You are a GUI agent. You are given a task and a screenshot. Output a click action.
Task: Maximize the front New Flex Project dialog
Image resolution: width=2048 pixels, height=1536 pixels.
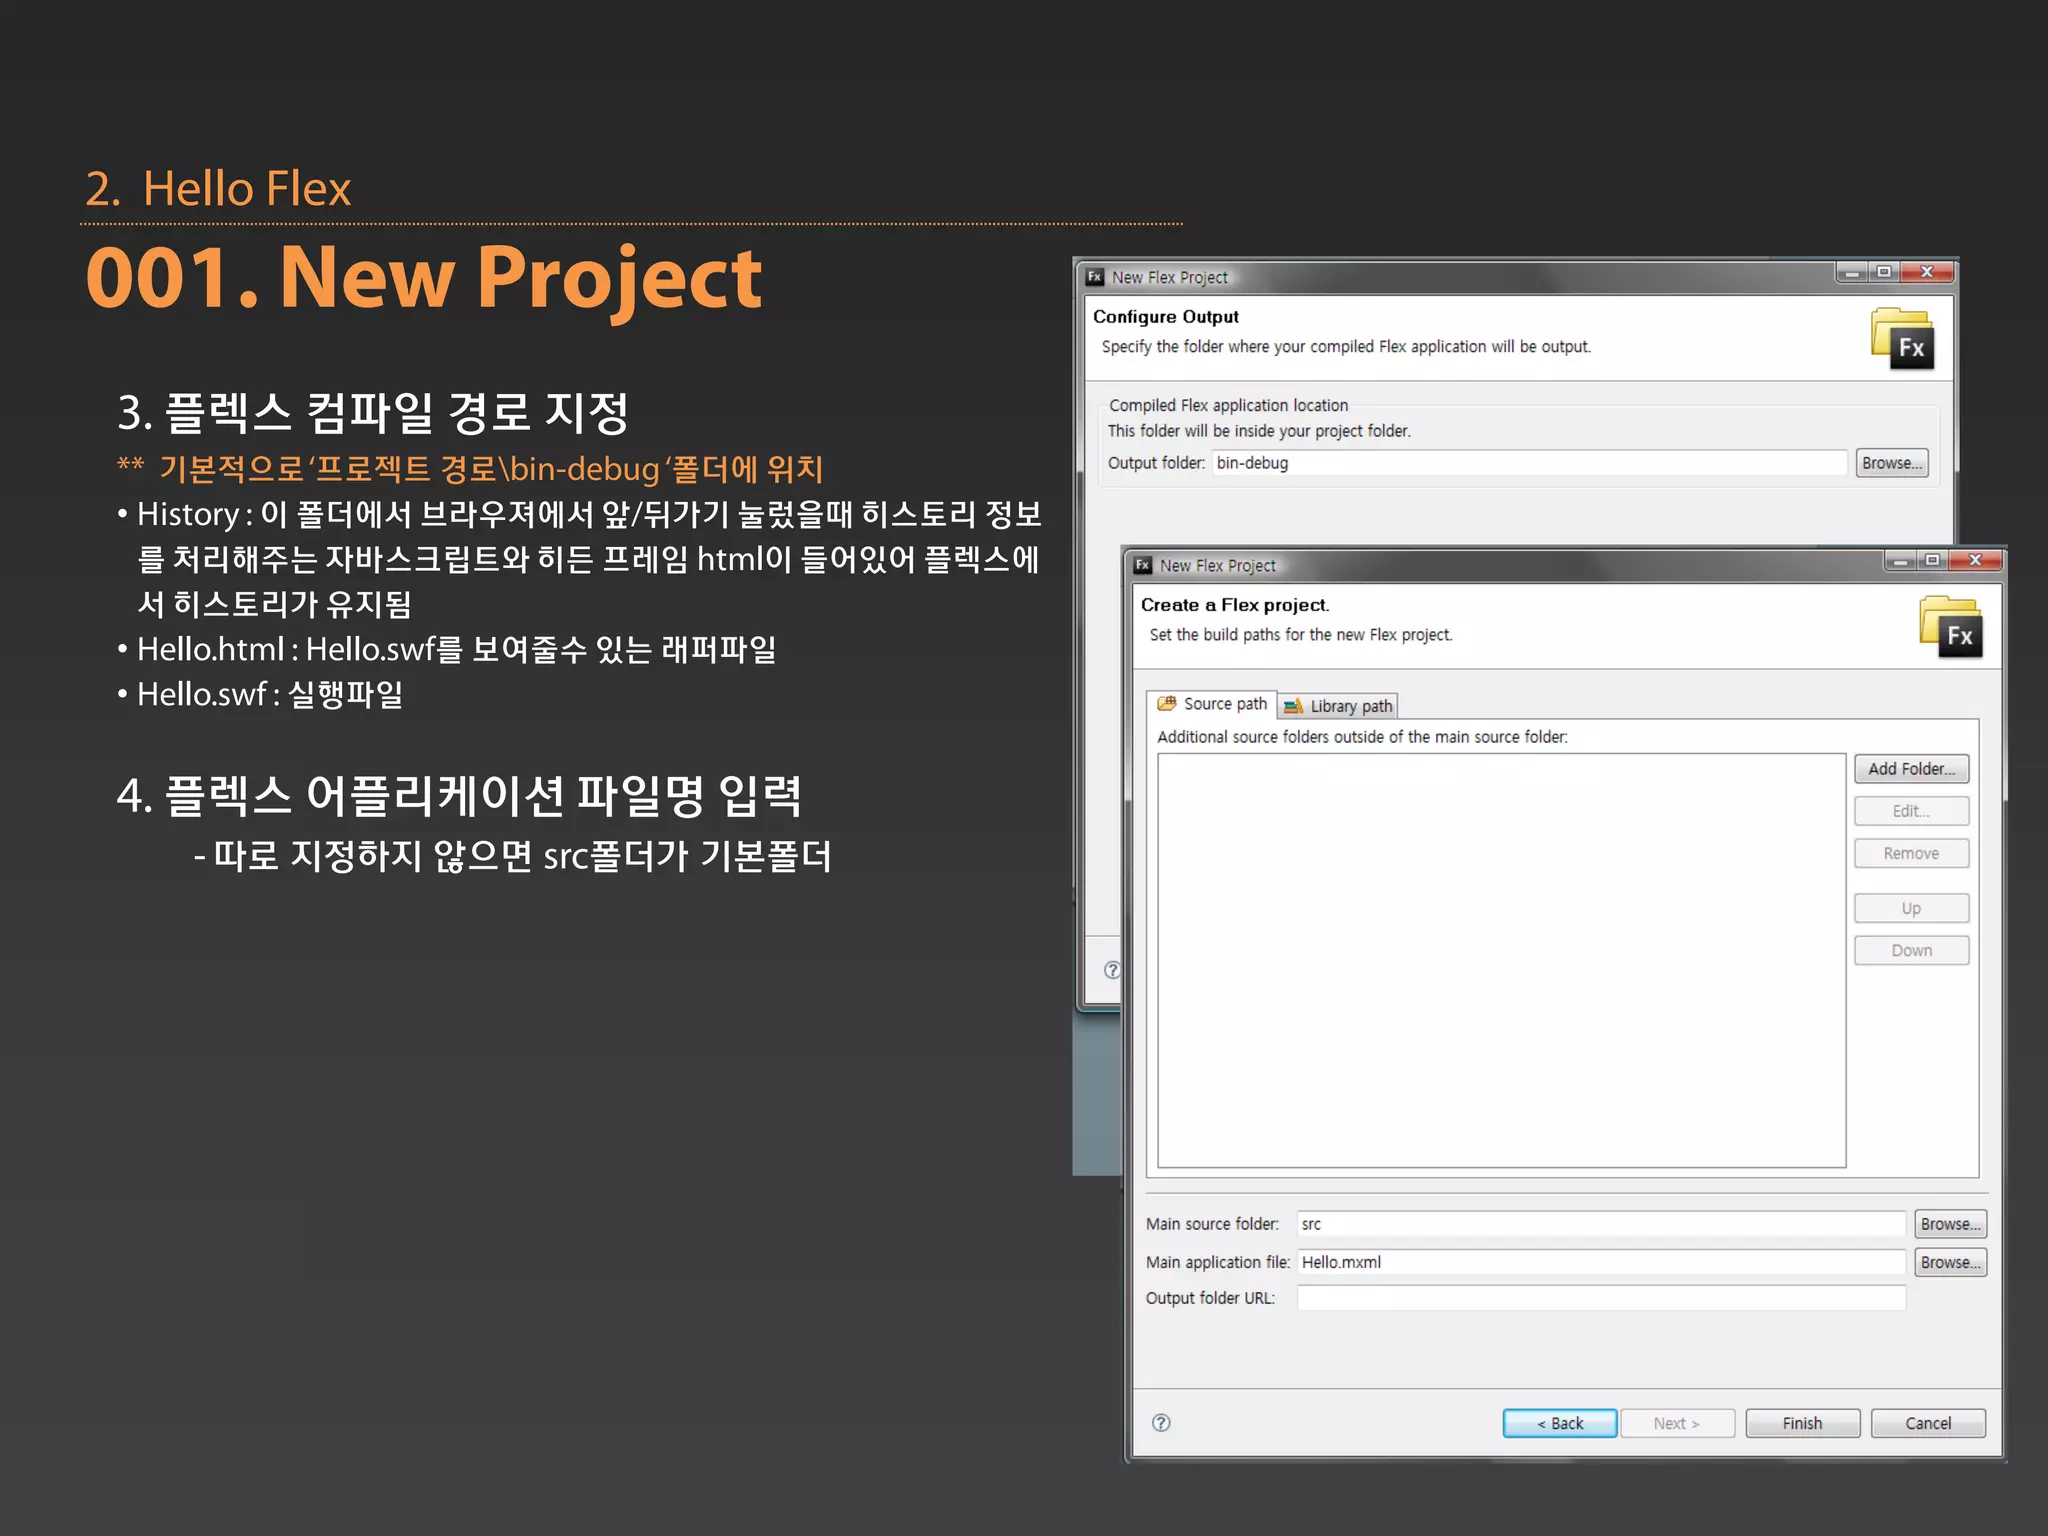pyautogui.click(x=1932, y=561)
